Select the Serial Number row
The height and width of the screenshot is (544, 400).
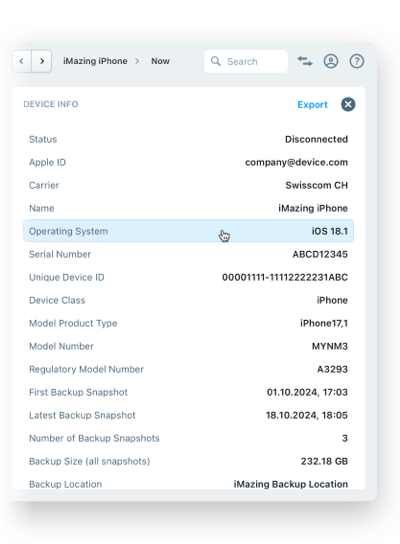(188, 254)
